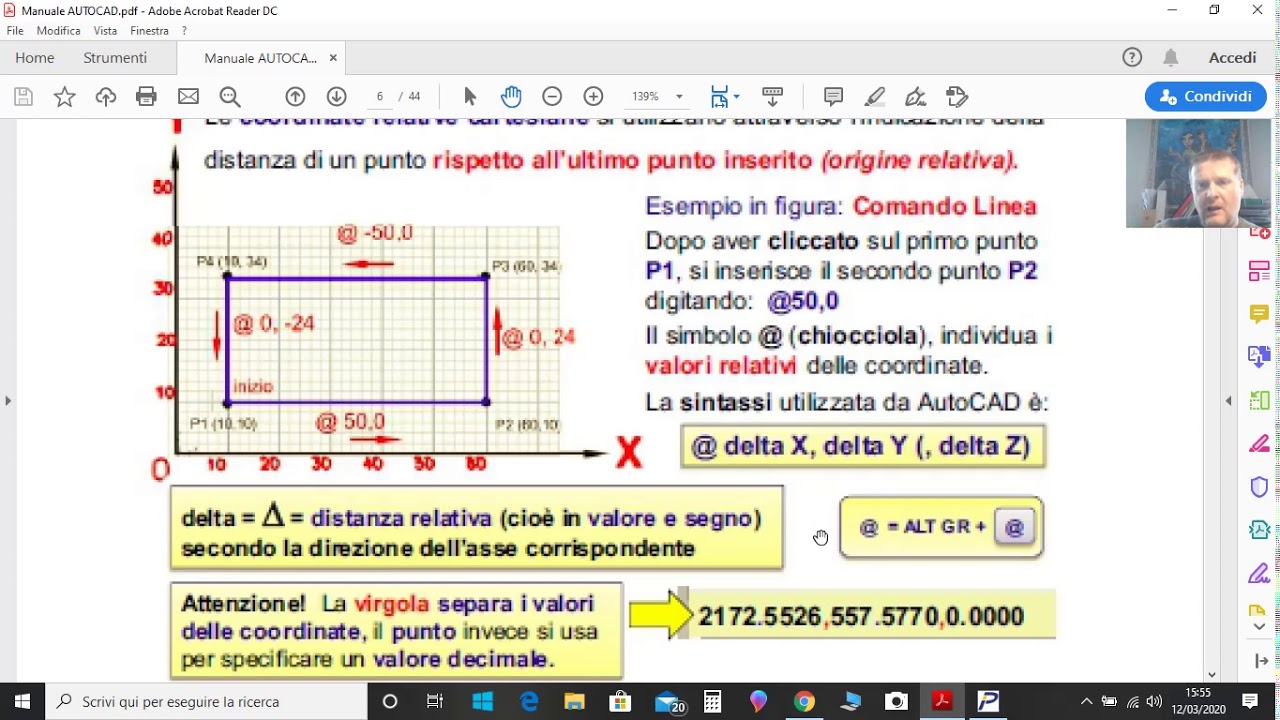Click the page number field showing 6
This screenshot has height=720, width=1280.
click(380, 97)
